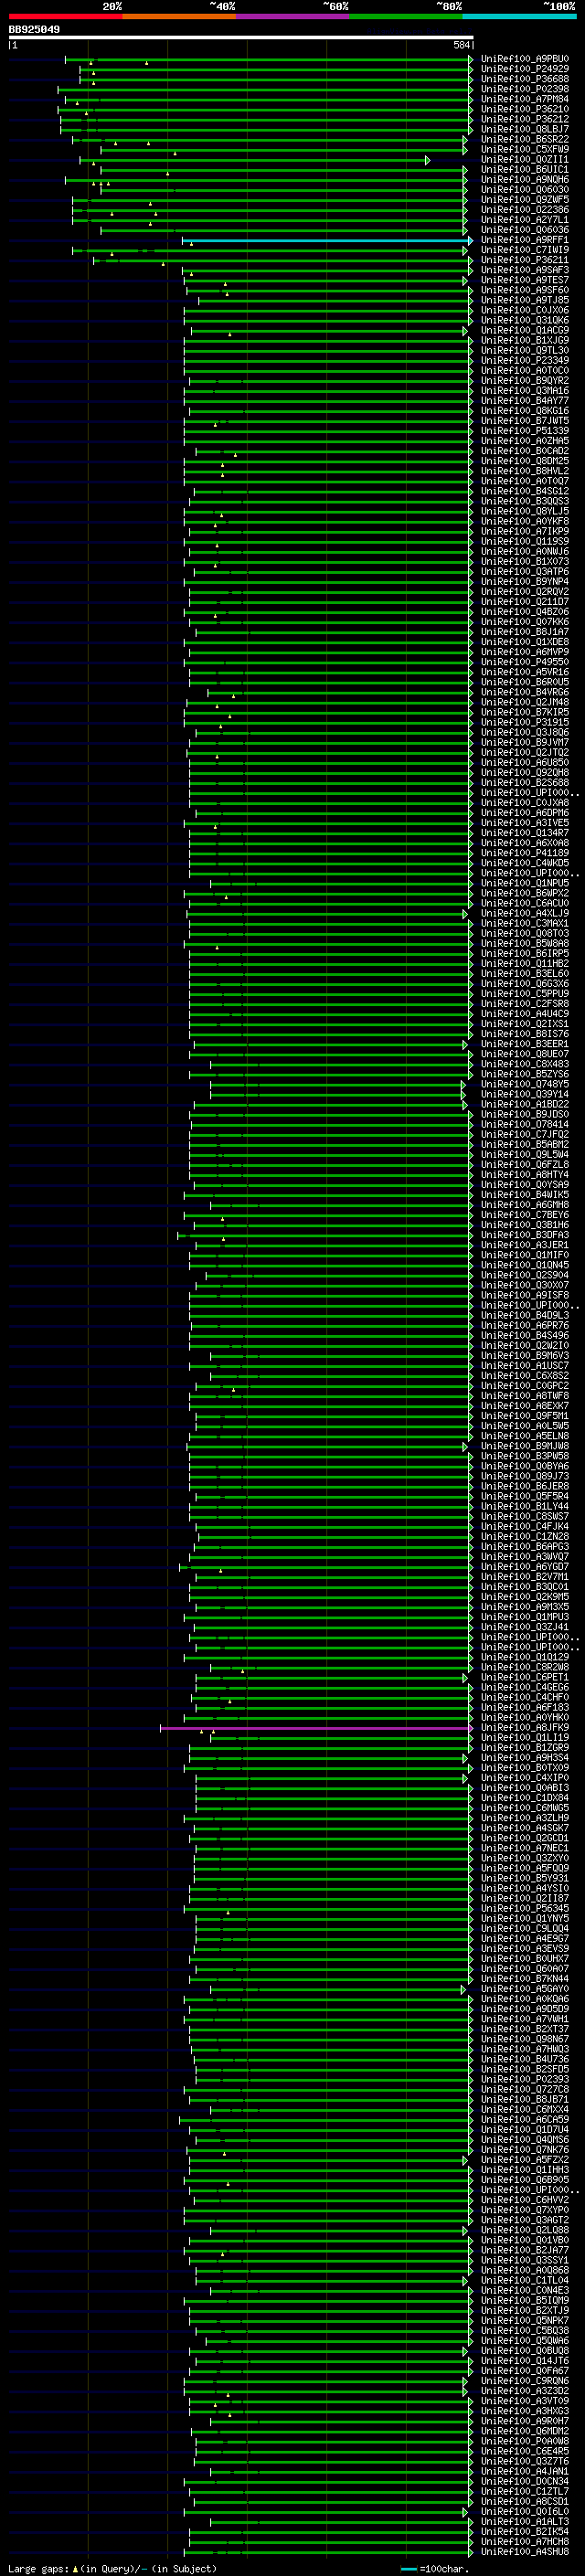Select the UniRef100_Q0ZII1 label
The image size is (585, 2576).
click(524, 159)
